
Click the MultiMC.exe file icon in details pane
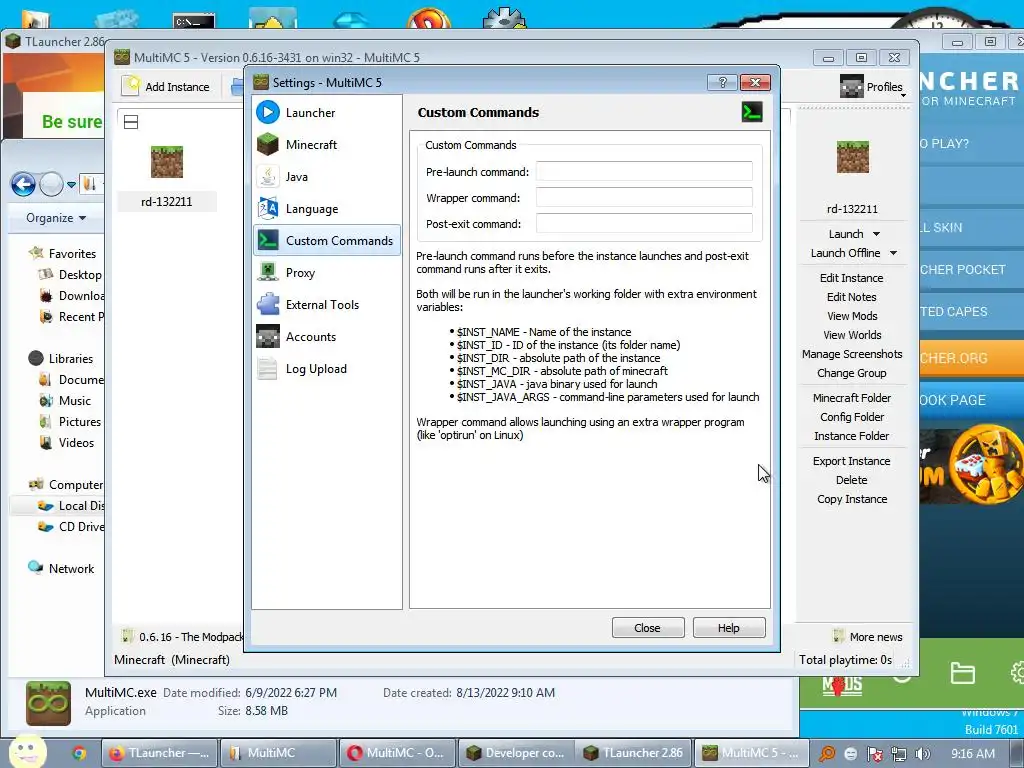(48, 703)
